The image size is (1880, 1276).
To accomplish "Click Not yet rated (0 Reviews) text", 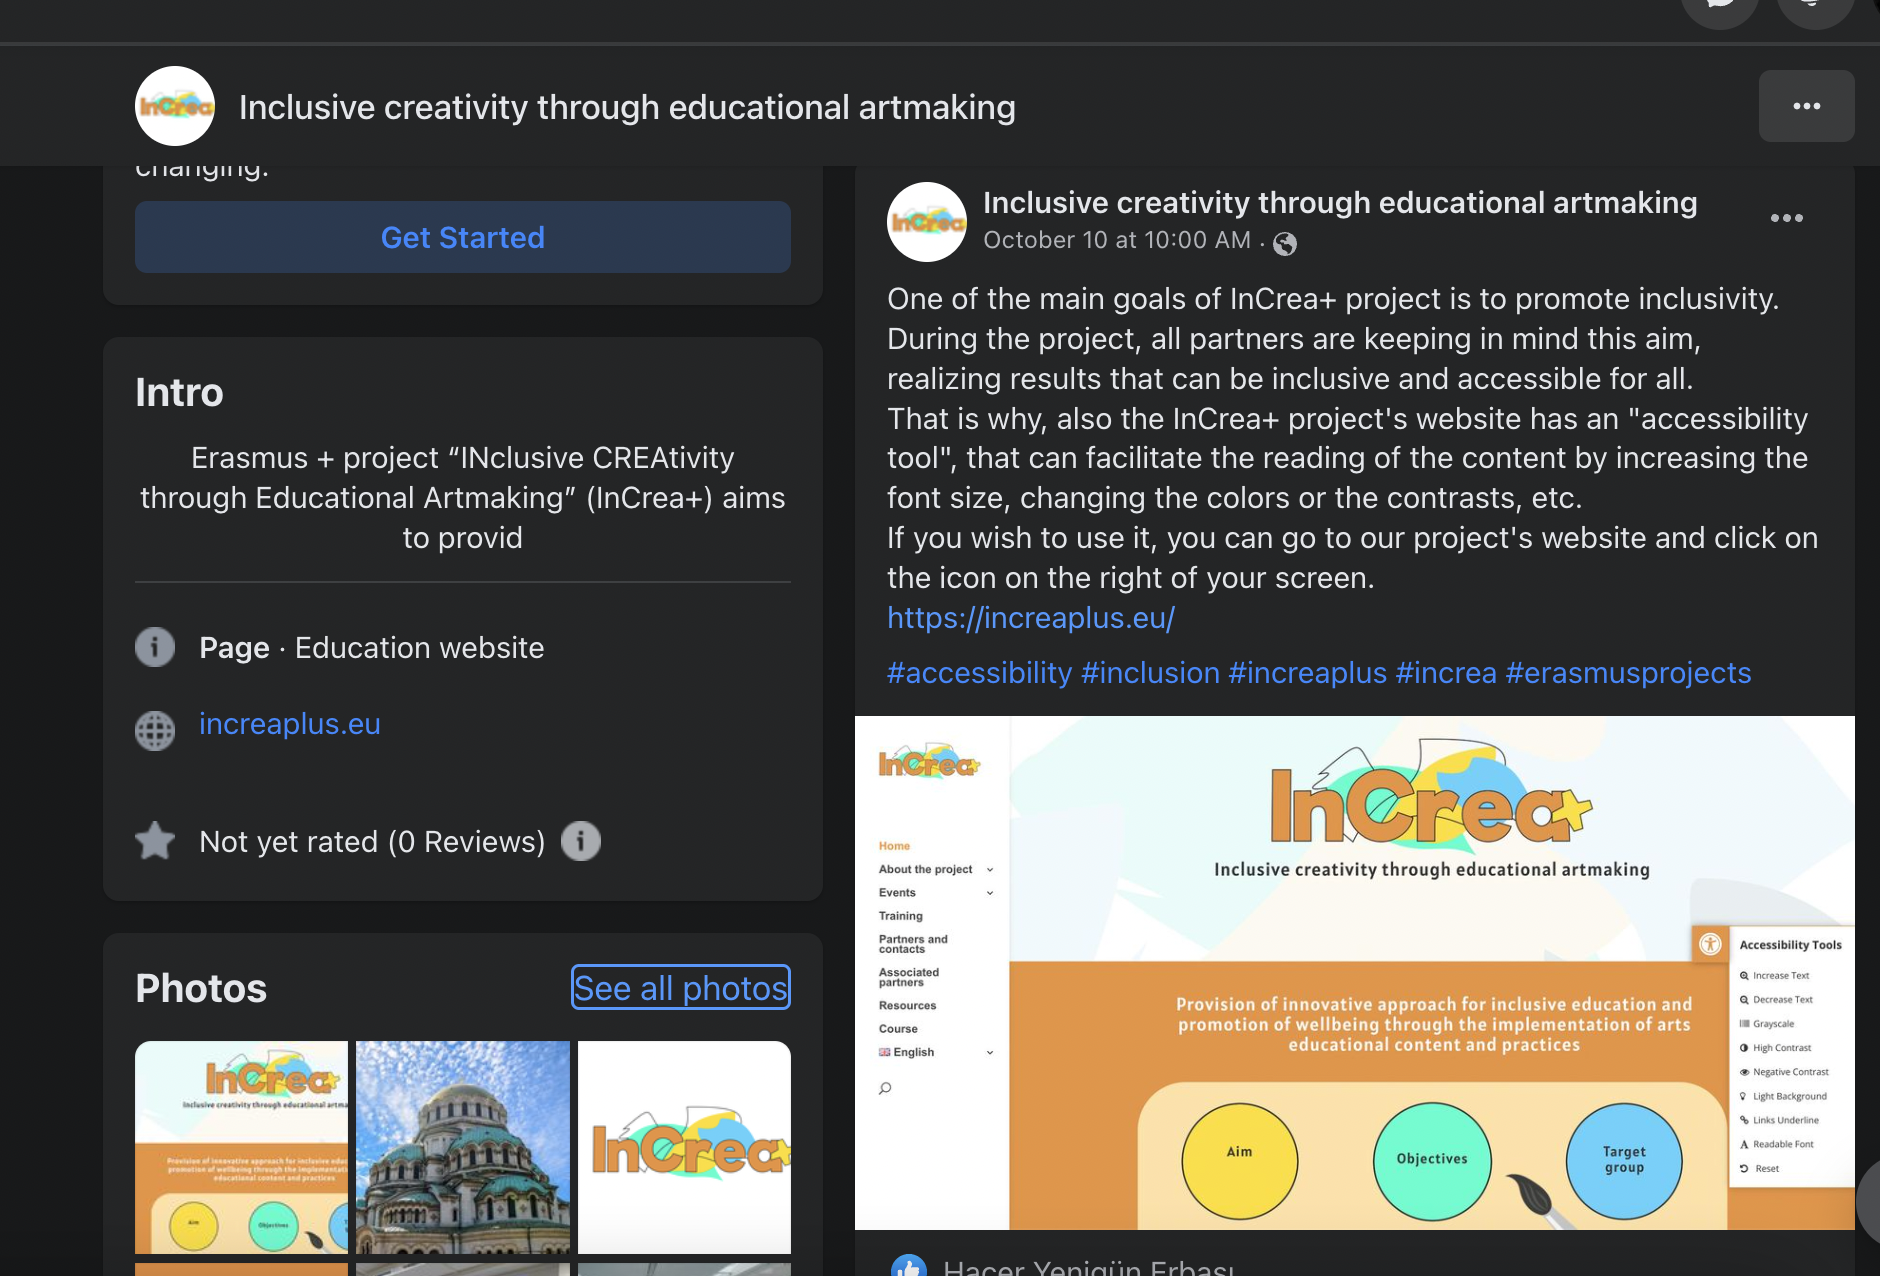I will tap(372, 842).
